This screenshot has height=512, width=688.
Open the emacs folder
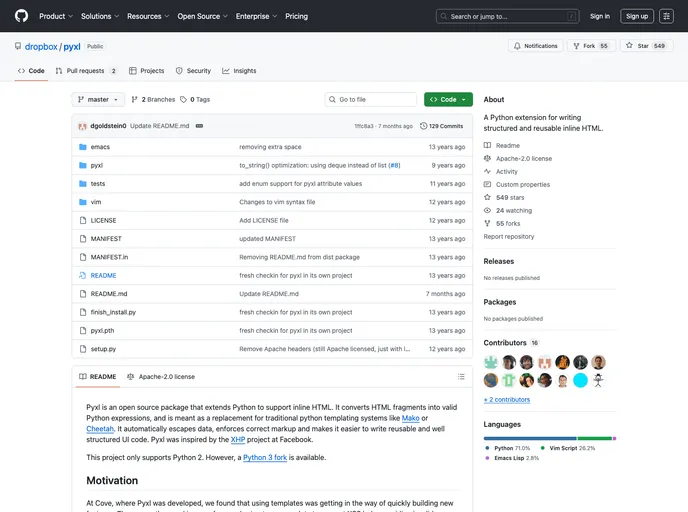100,147
